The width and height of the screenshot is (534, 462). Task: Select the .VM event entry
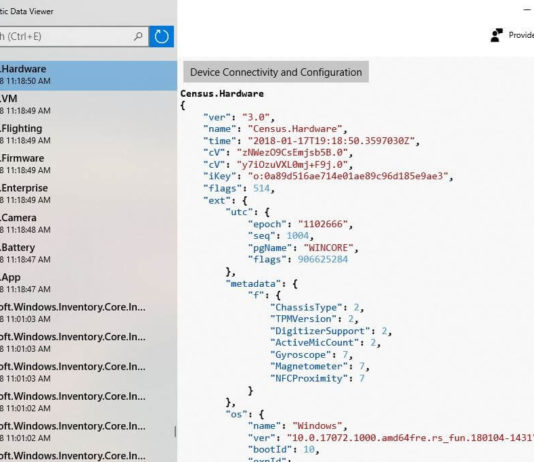88,105
